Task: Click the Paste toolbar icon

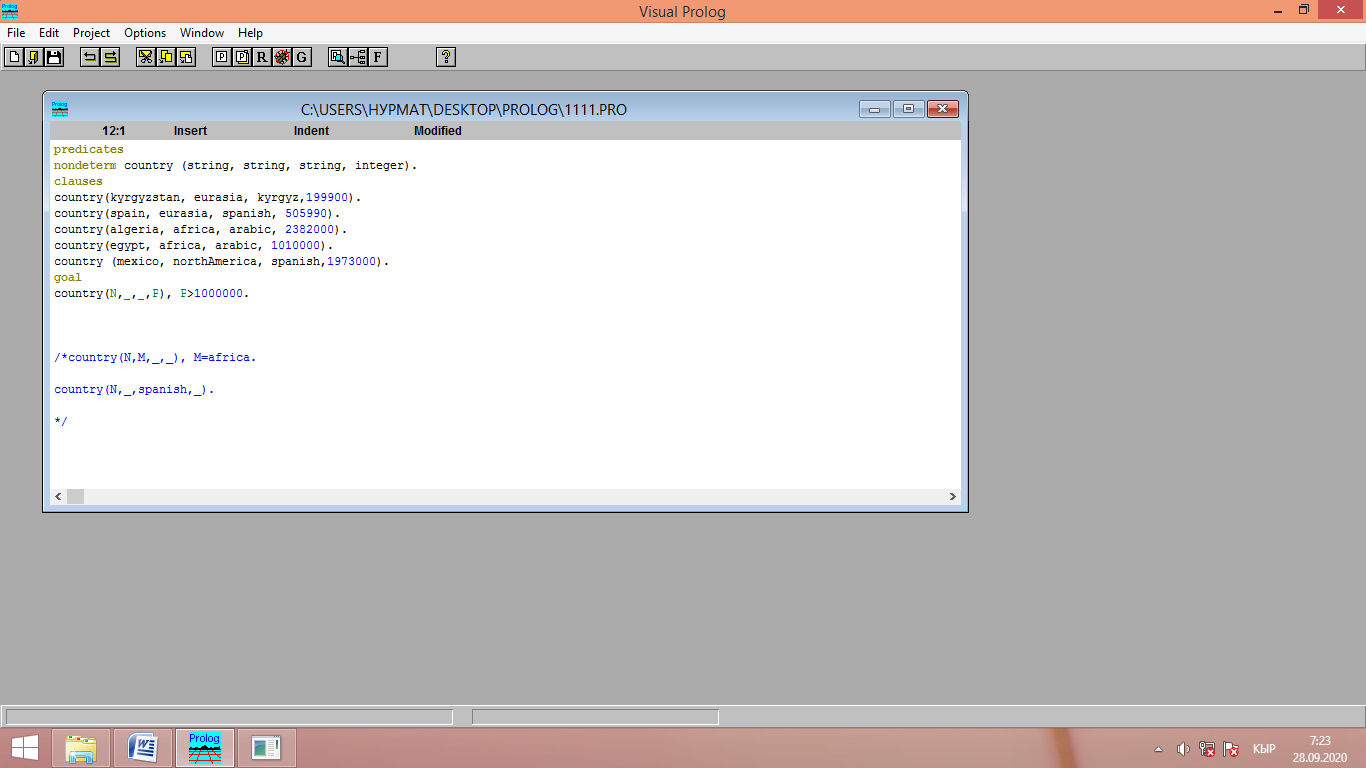Action: tap(185, 57)
